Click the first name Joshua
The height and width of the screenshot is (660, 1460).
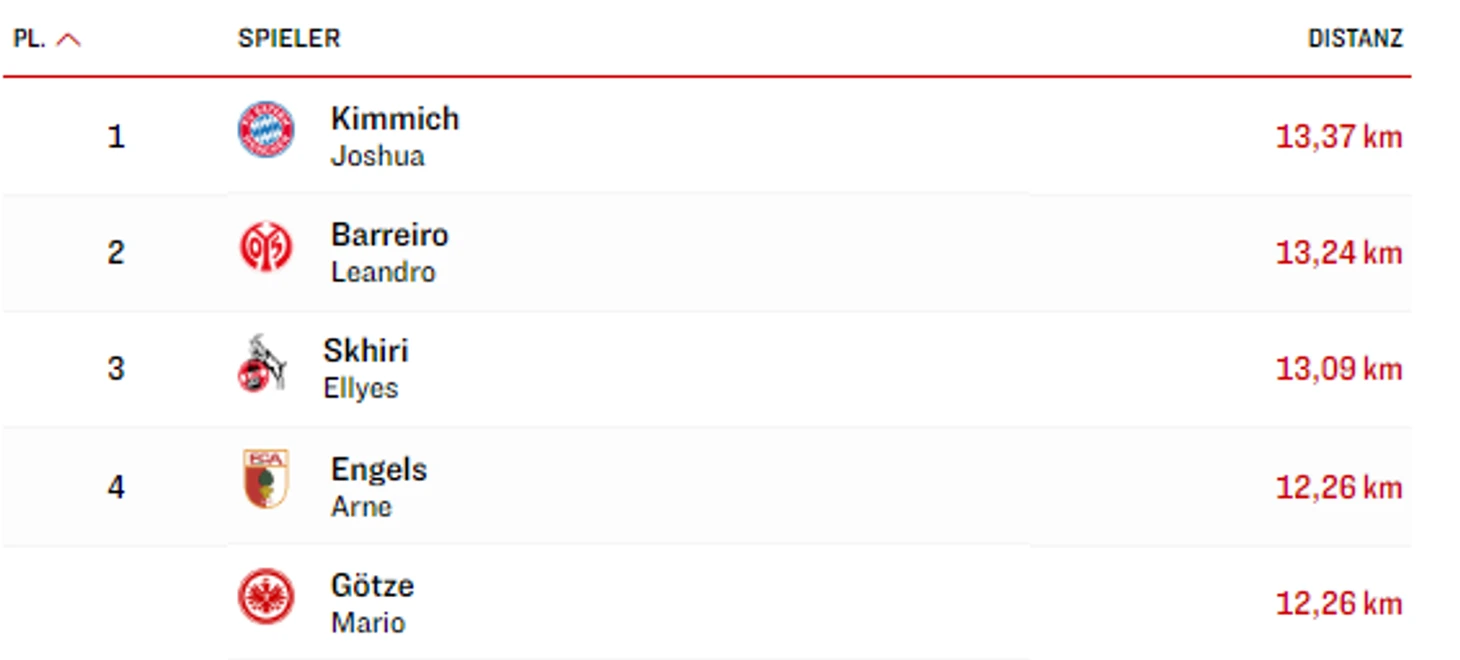tap(378, 157)
